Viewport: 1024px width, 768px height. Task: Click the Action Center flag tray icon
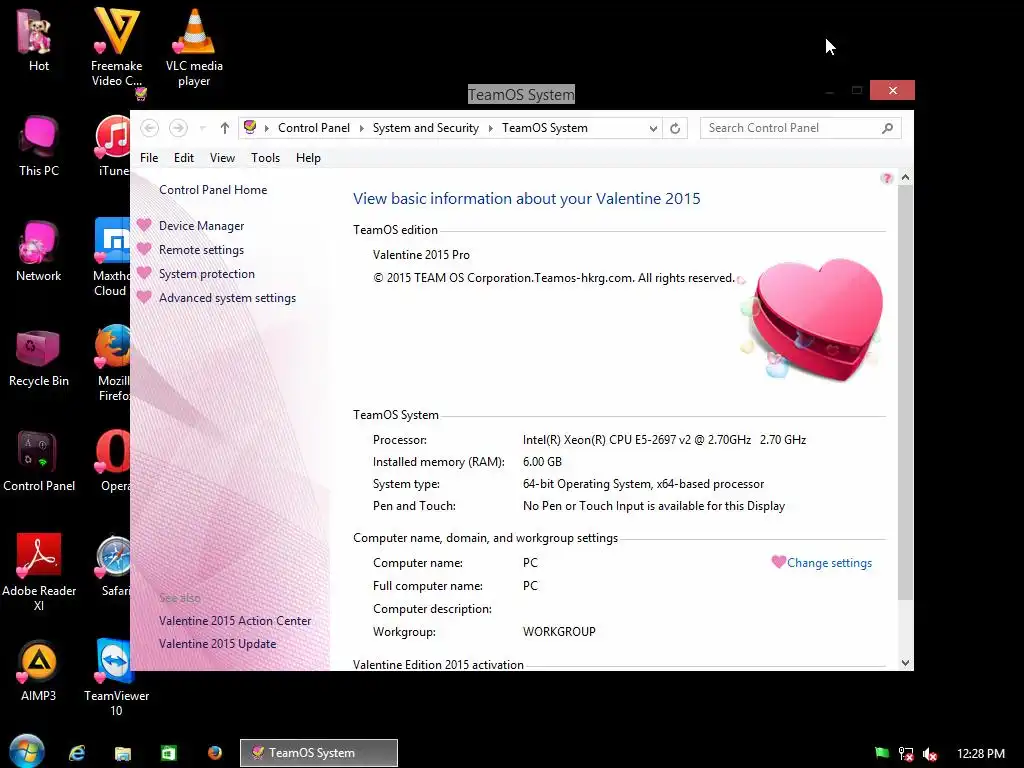pyautogui.click(x=882, y=753)
